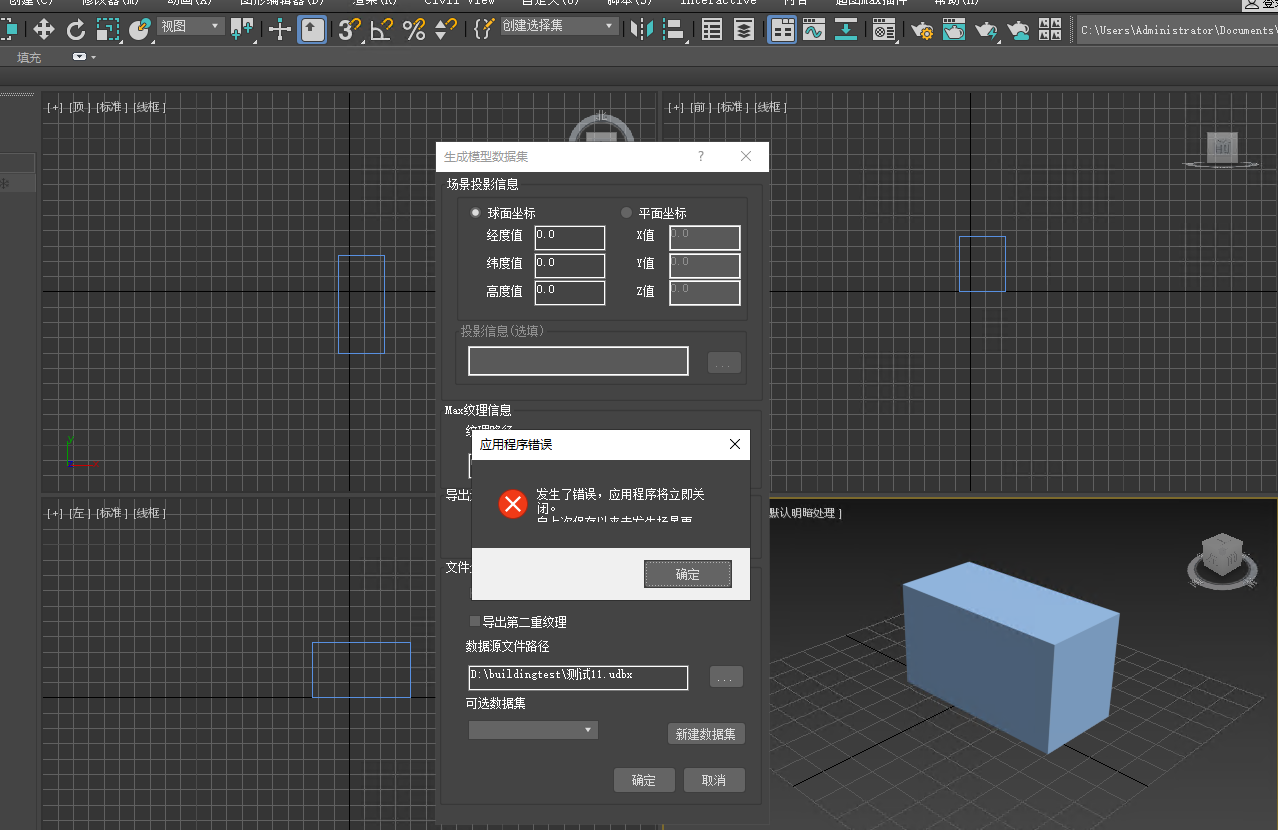Click the front viewport ViewCube
The width and height of the screenshot is (1278, 830).
tap(1221, 150)
